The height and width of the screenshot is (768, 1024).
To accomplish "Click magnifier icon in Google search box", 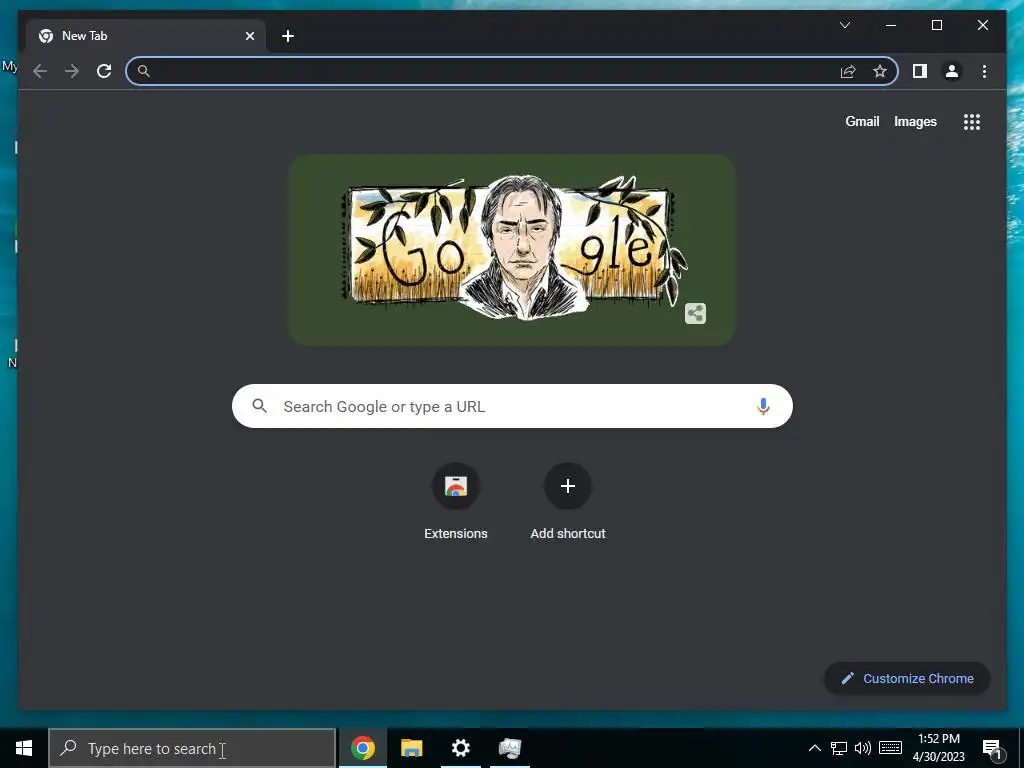I will 259,406.
